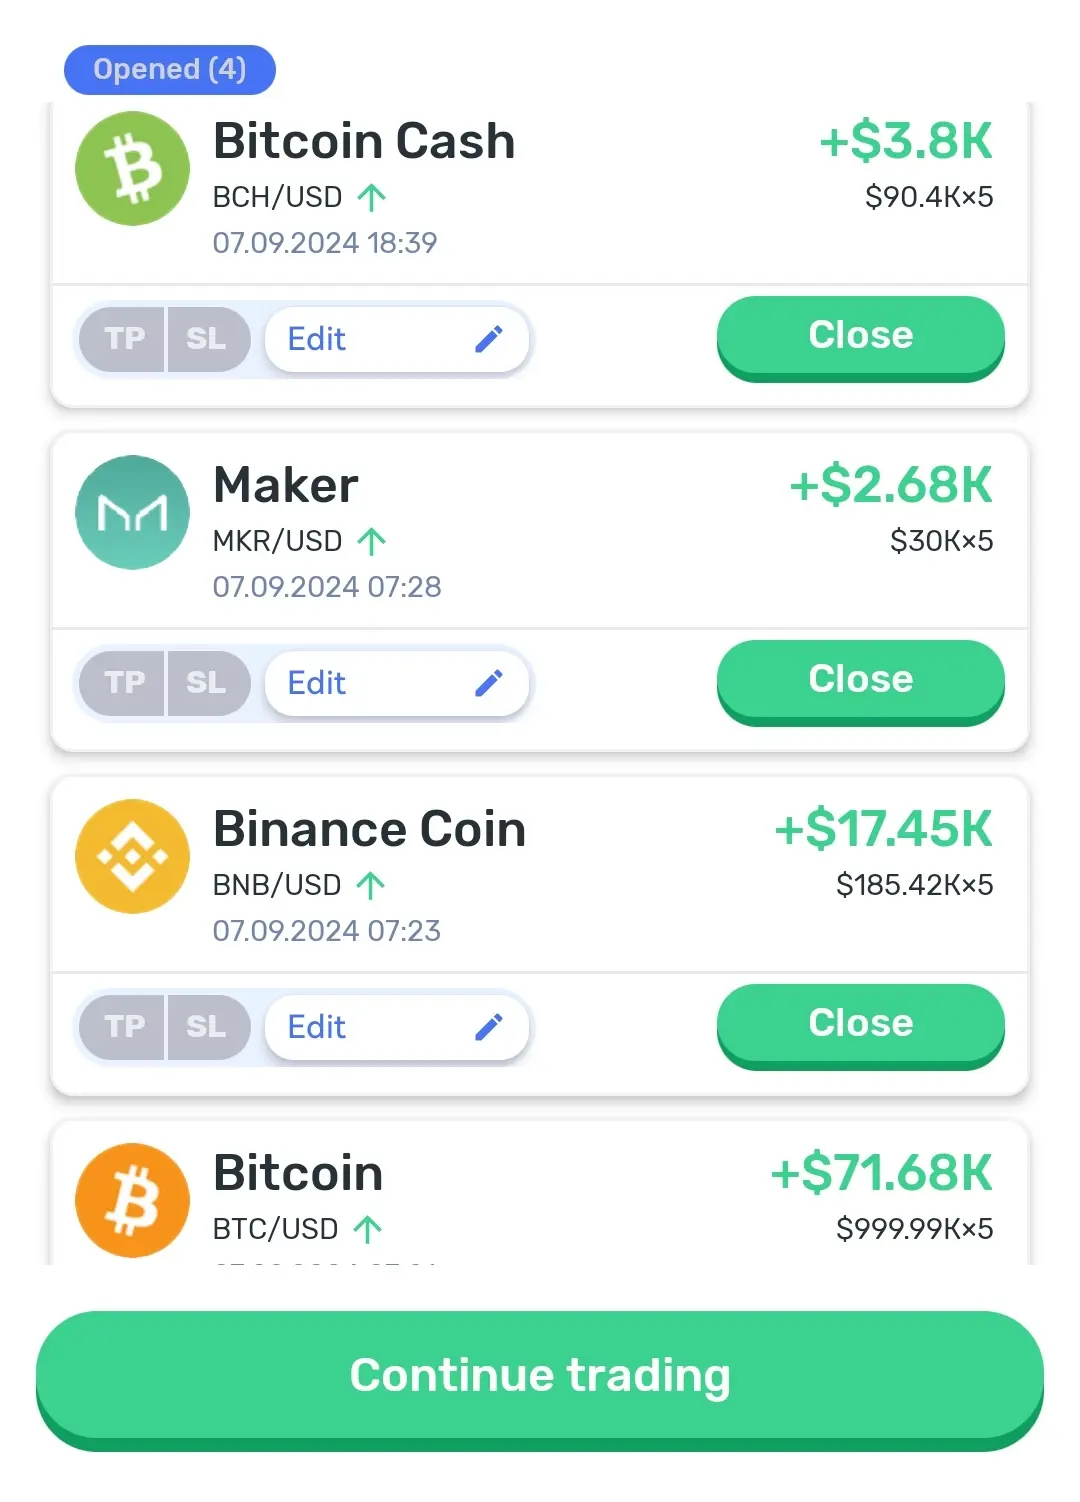Image resolution: width=1080 pixels, height=1502 pixels.
Task: Toggle TP for Binance Coin position
Action: click(122, 1027)
